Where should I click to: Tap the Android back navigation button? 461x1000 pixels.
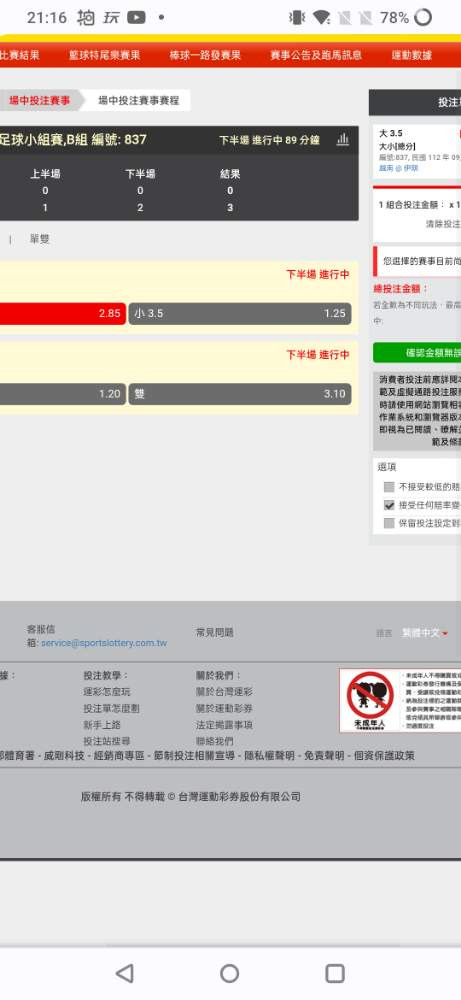coord(125,973)
